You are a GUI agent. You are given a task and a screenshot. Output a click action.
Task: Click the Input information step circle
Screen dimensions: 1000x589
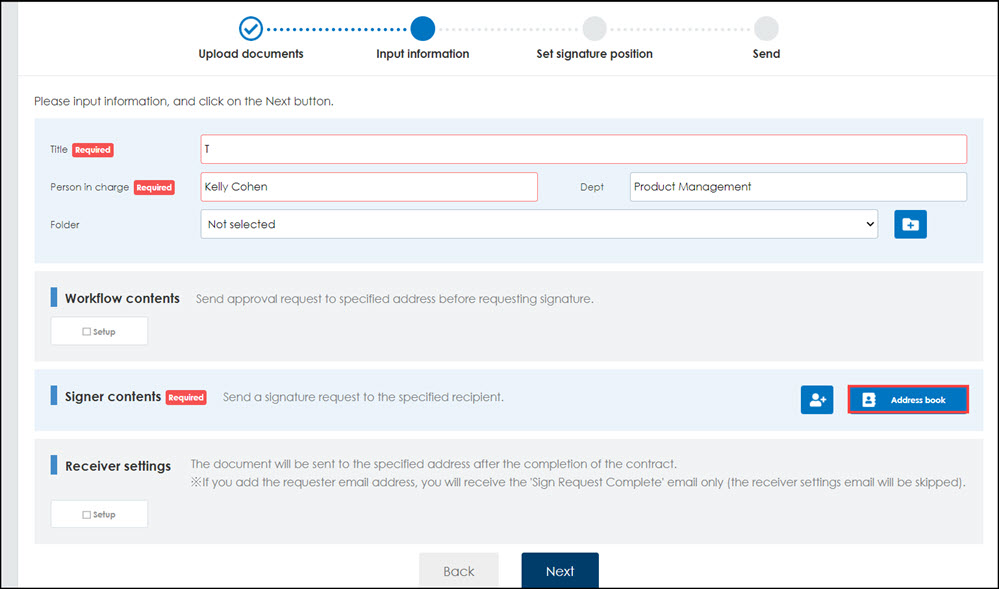tap(422, 29)
